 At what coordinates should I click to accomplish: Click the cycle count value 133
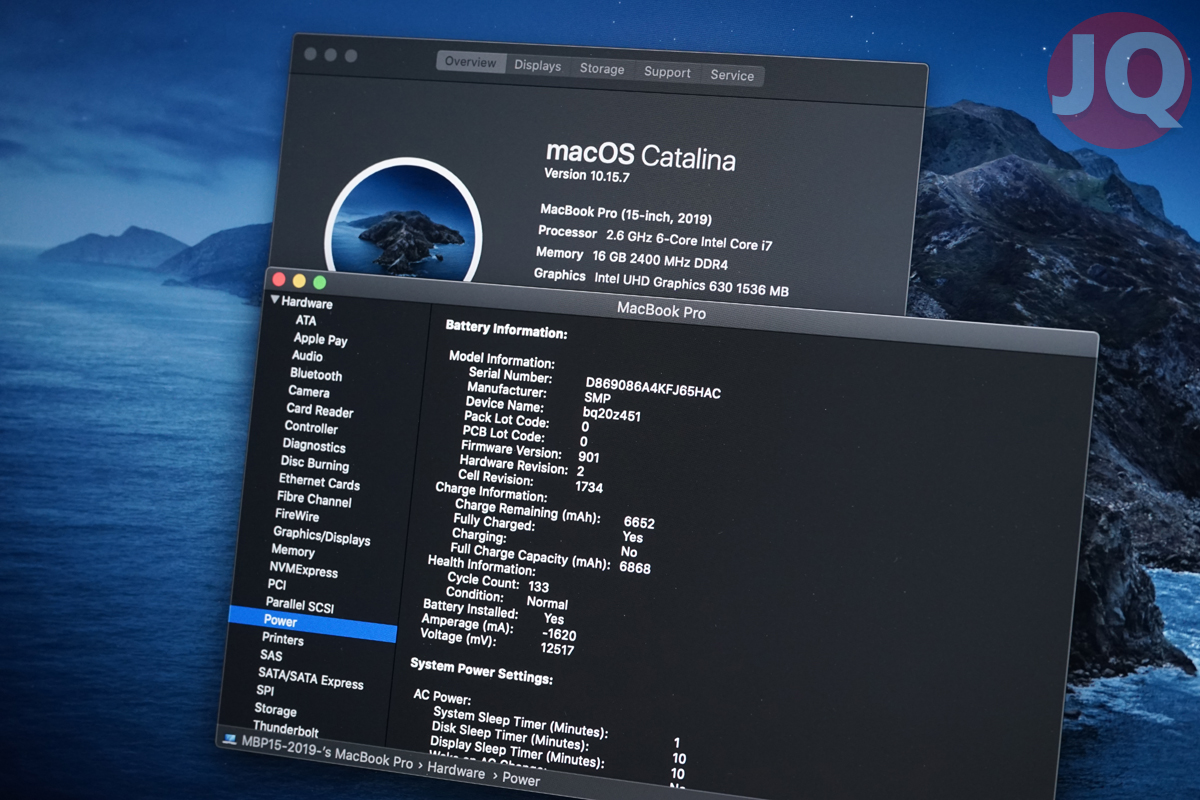(539, 586)
